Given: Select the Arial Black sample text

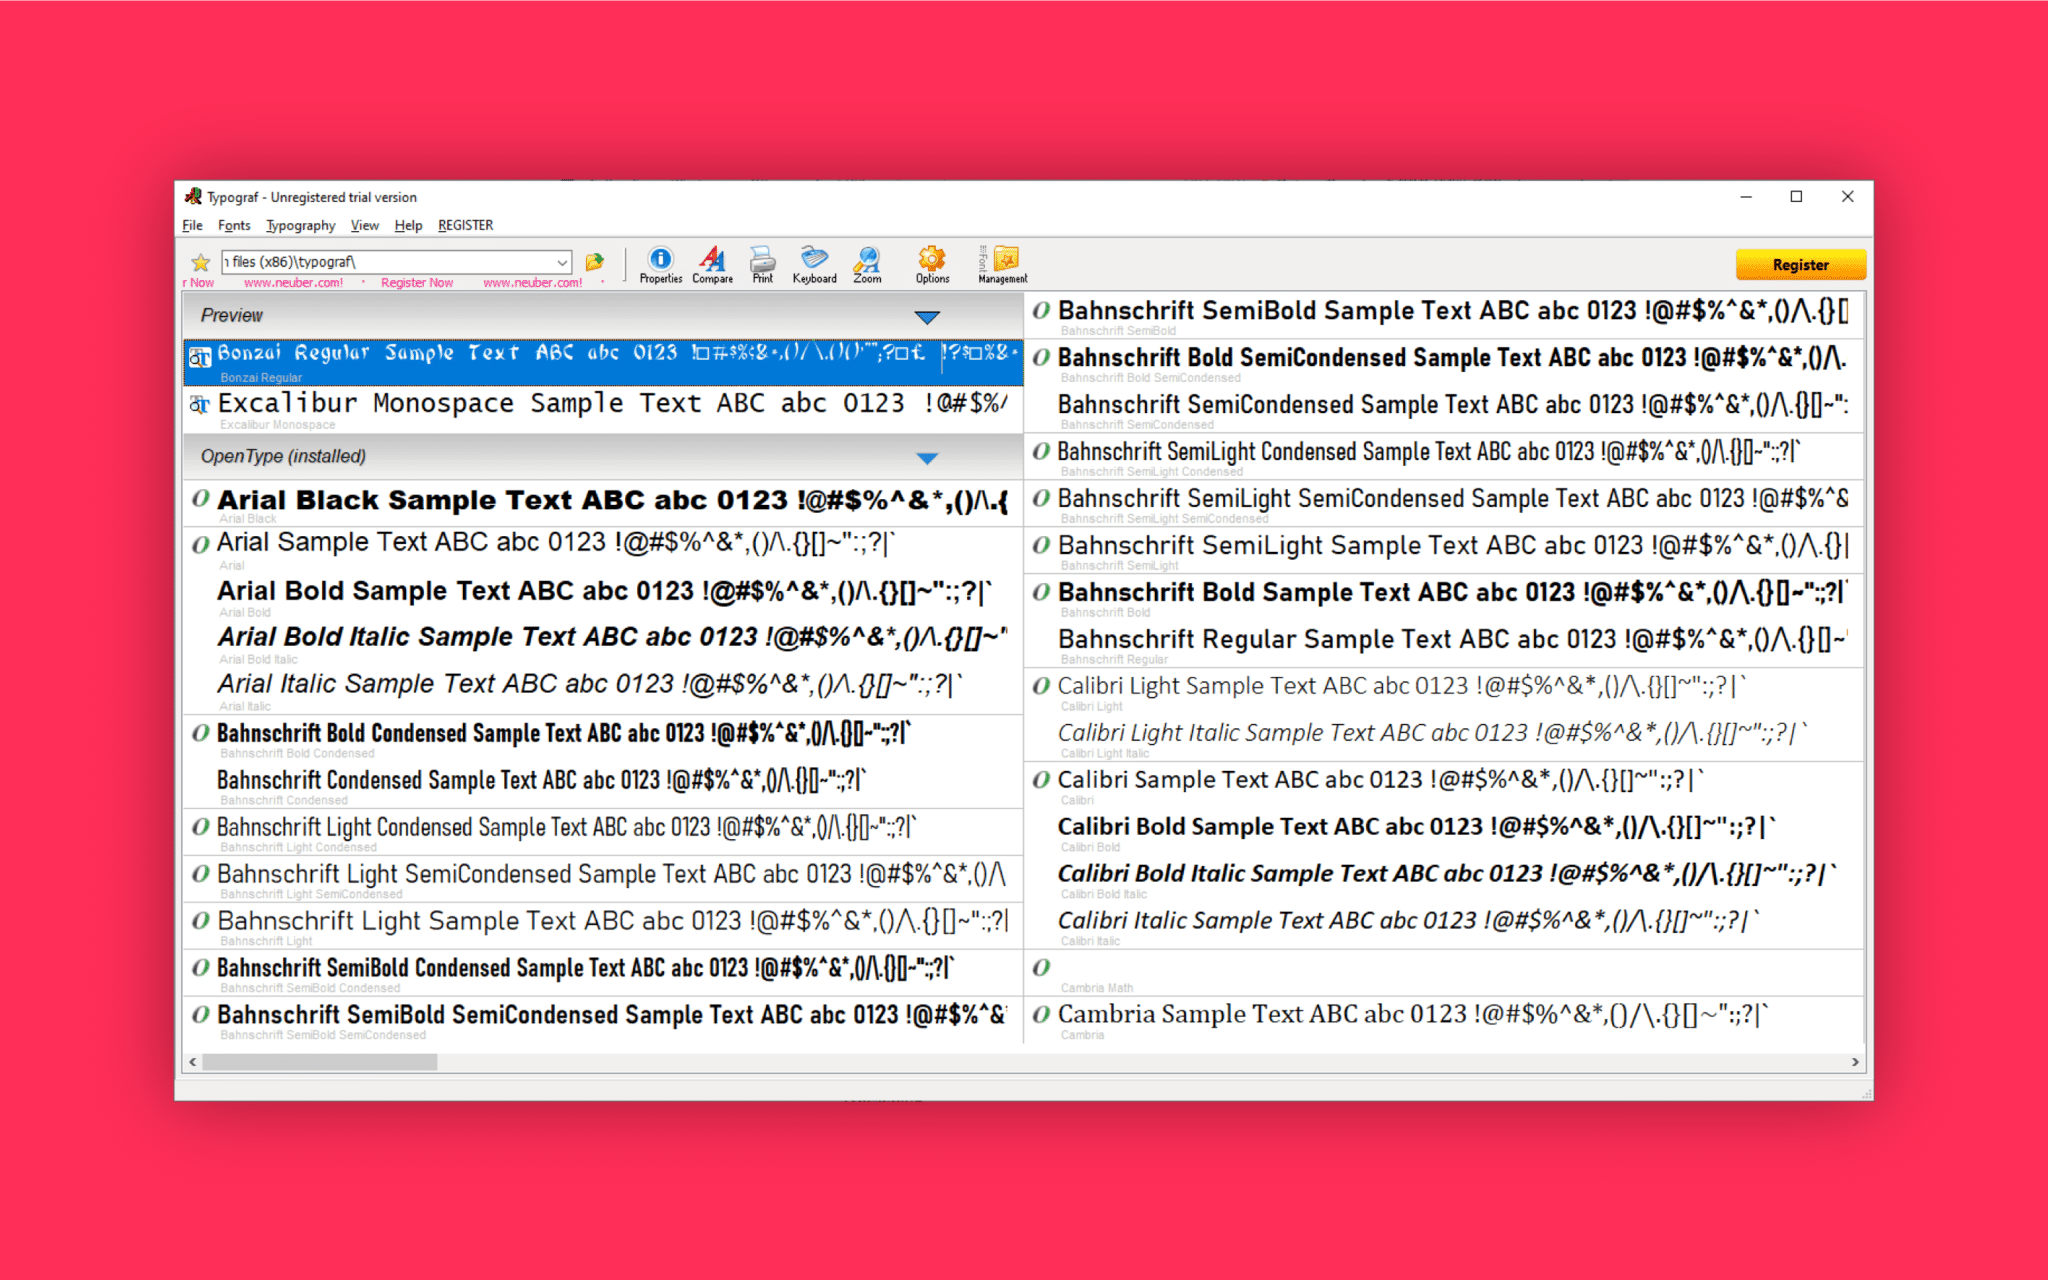Looking at the screenshot, I should [x=613, y=500].
